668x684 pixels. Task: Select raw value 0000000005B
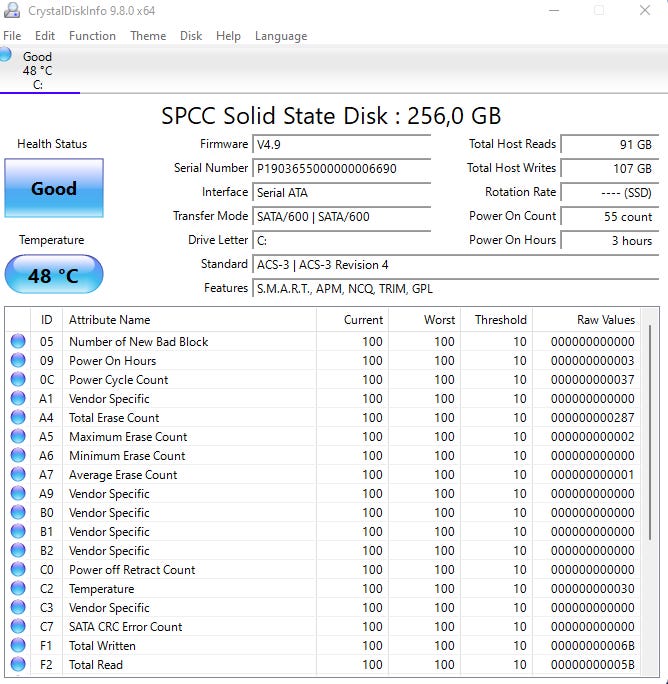click(x=593, y=665)
